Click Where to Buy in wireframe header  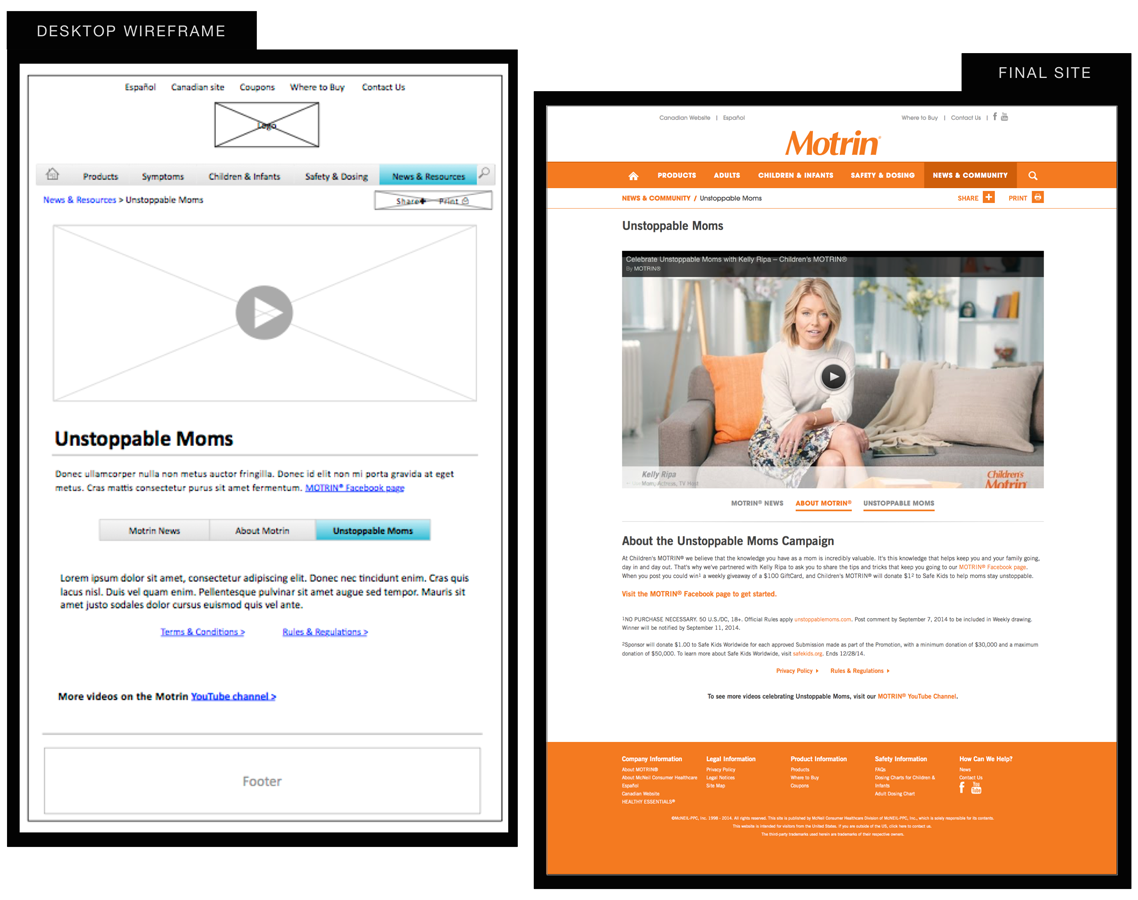pyautogui.click(x=317, y=87)
